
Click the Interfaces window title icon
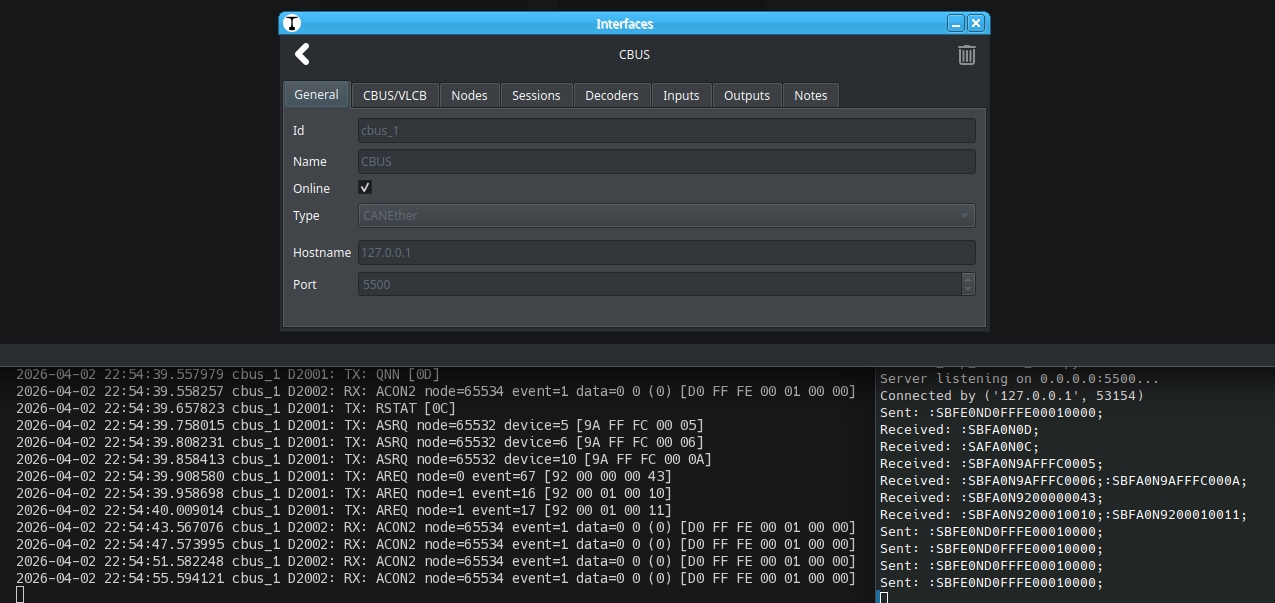pyautogui.click(x=292, y=24)
